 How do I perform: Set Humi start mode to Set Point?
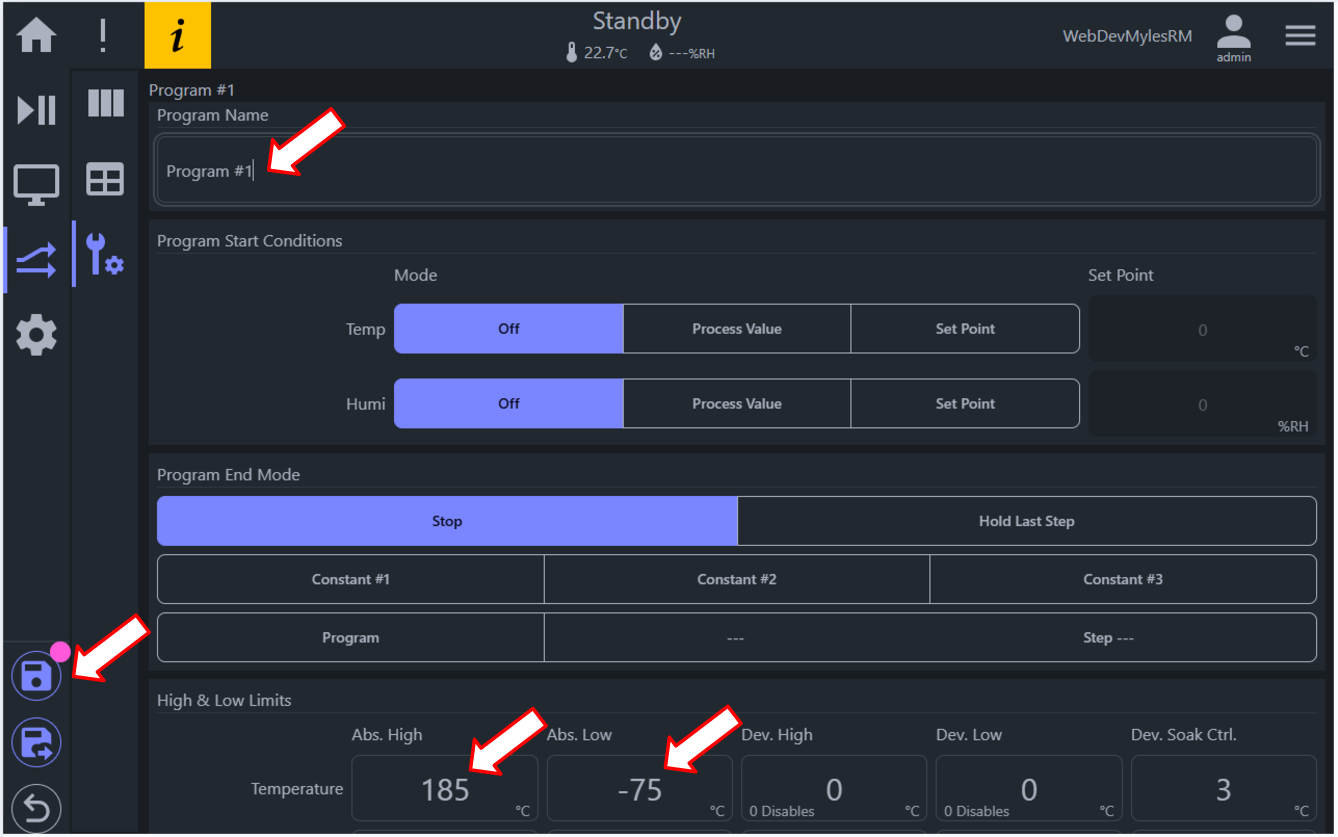click(965, 404)
